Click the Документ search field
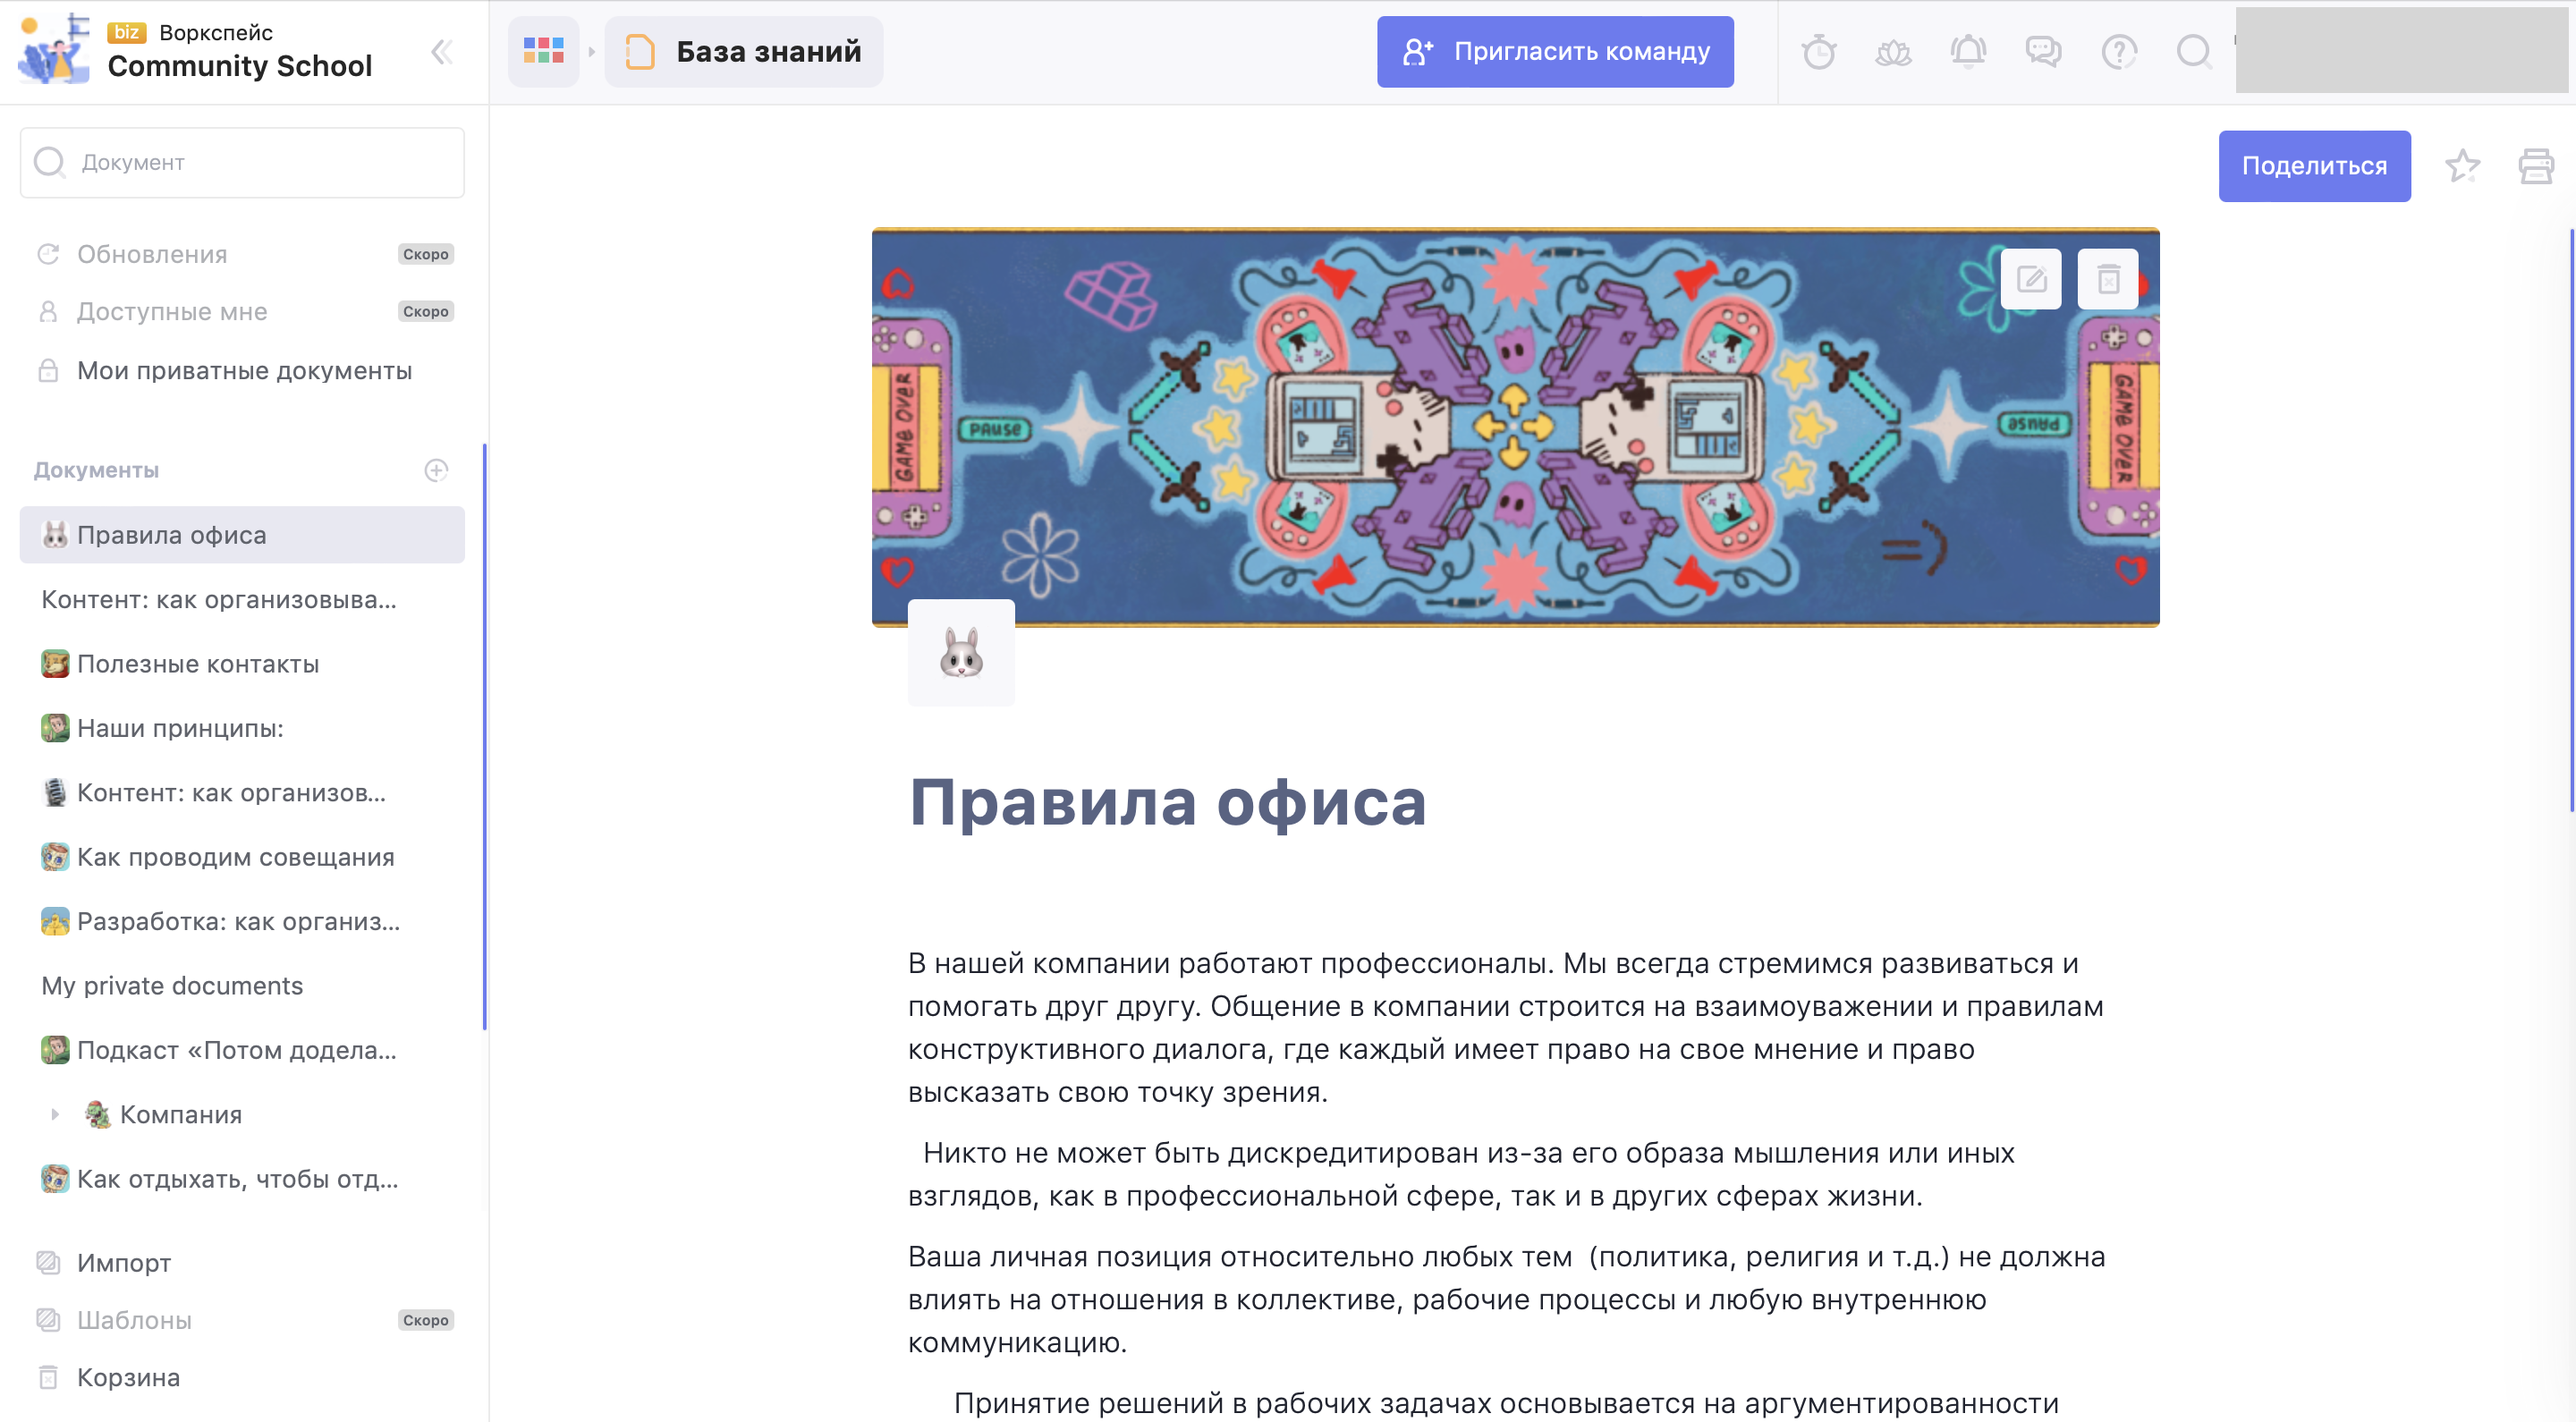The image size is (2576, 1422). point(242,162)
